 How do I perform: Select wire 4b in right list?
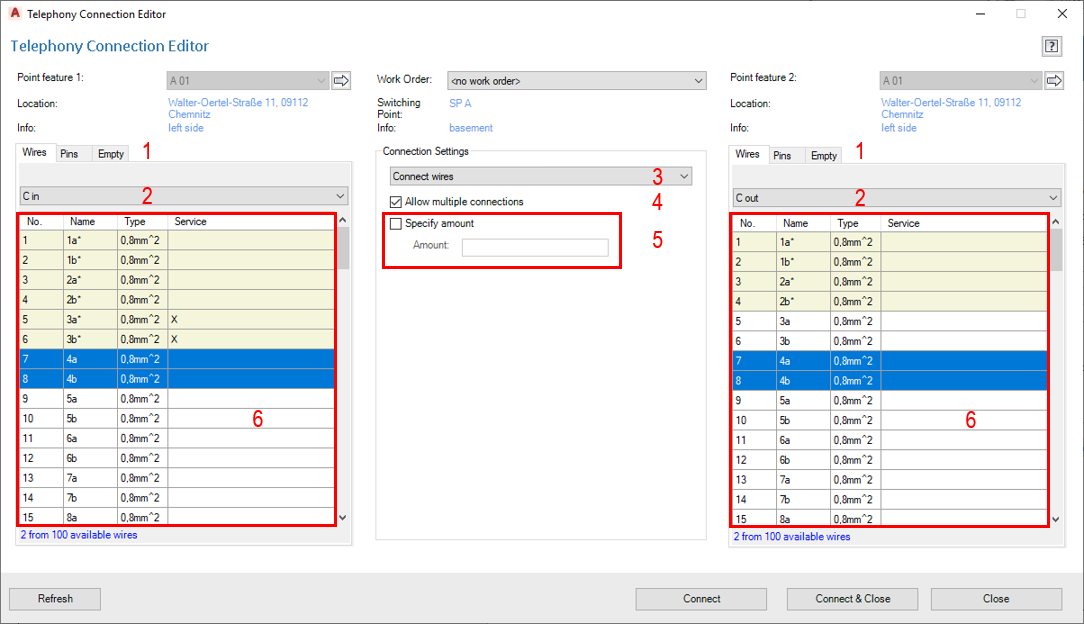click(890, 381)
